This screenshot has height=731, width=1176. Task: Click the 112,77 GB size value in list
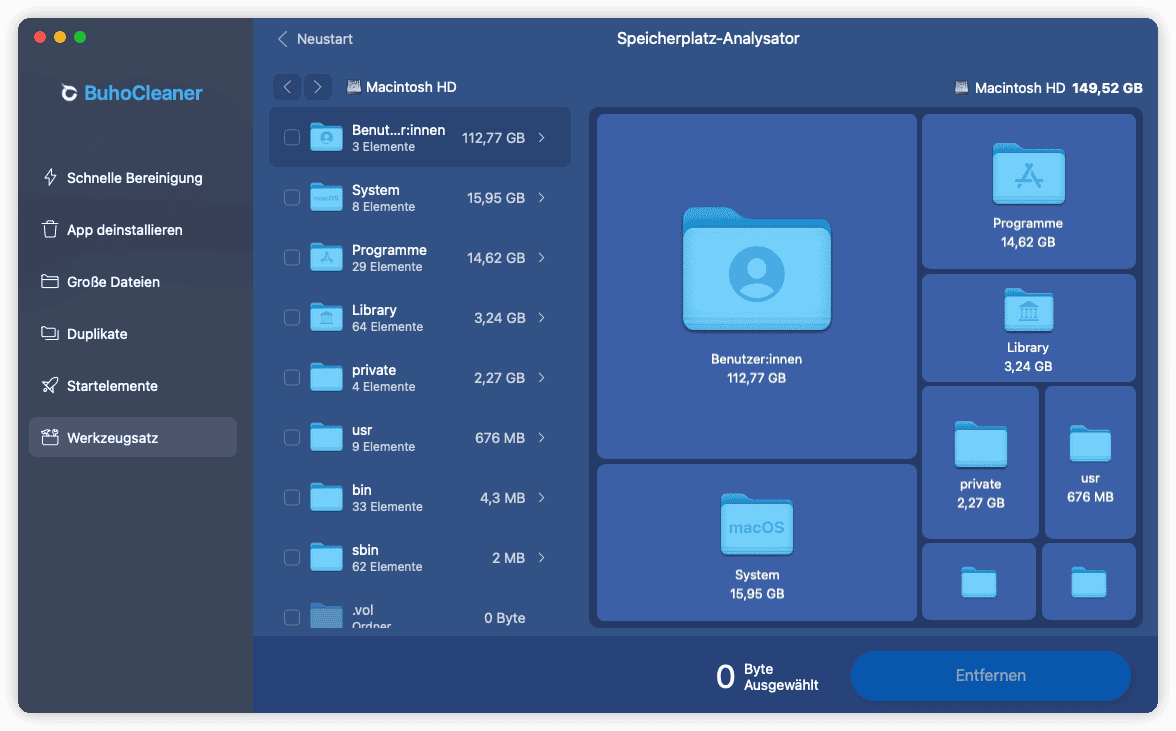coord(494,138)
